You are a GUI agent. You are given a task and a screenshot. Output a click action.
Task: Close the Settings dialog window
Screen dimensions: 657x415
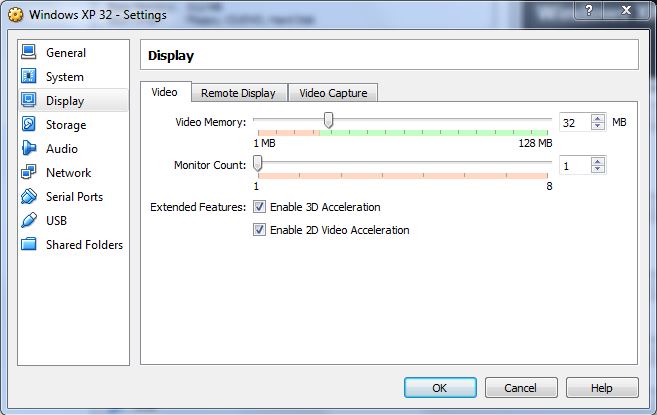[x=626, y=10]
